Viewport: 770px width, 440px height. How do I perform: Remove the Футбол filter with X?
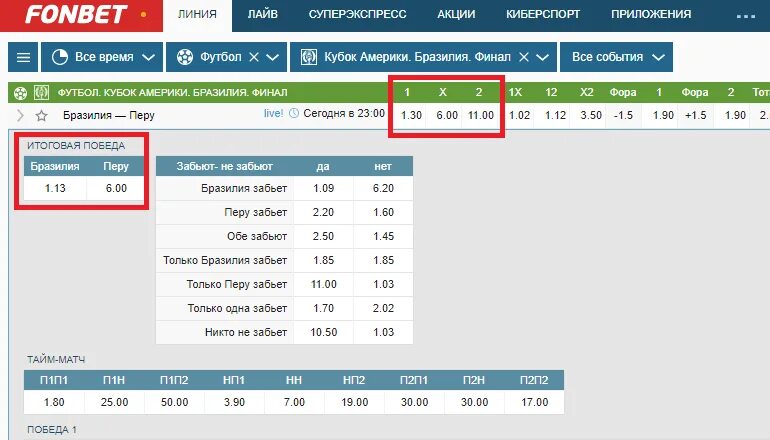[254, 57]
